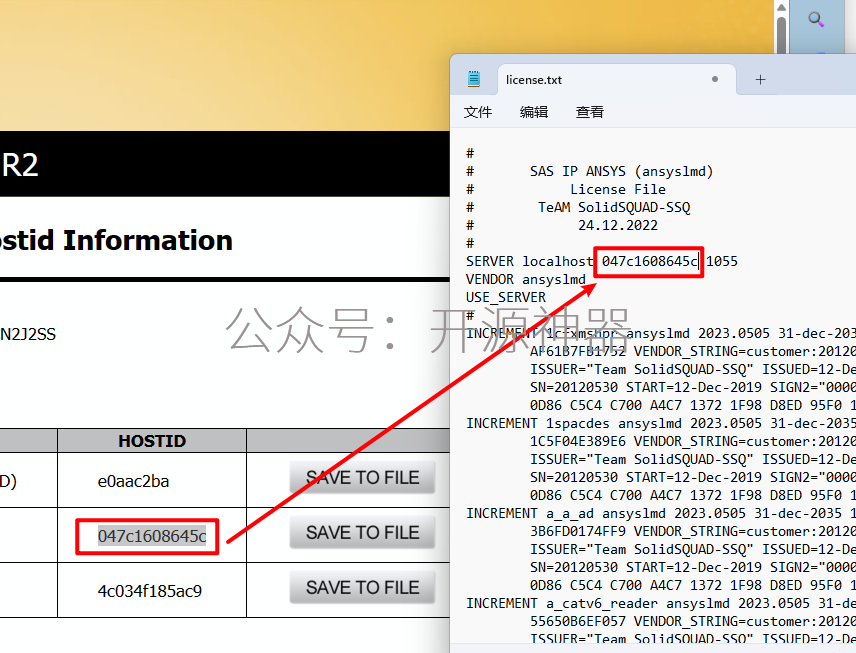The width and height of the screenshot is (856, 653).
Task: Click 047c1608645c on the SERVER line in Notepad
Action: tap(650, 262)
